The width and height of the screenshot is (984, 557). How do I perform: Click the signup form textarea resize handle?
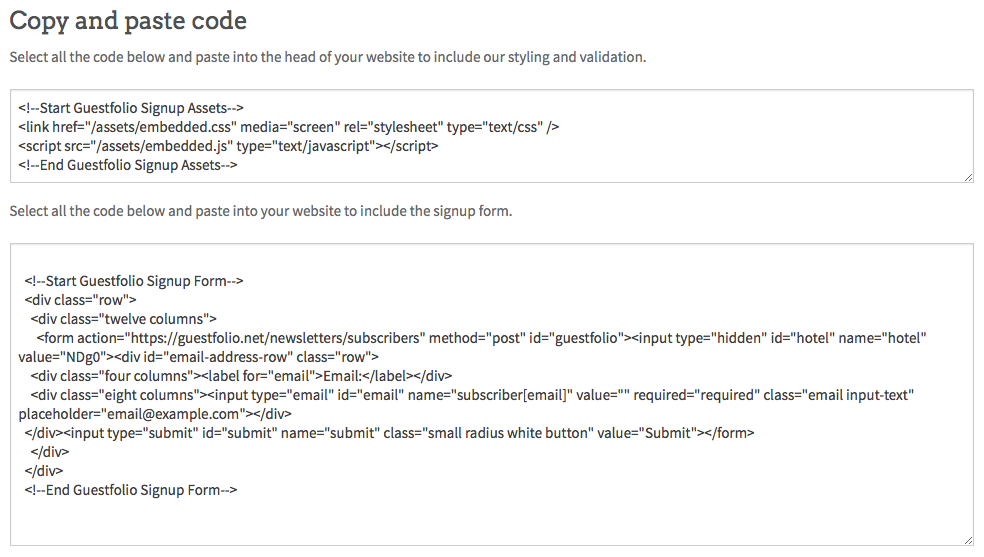pos(968,540)
